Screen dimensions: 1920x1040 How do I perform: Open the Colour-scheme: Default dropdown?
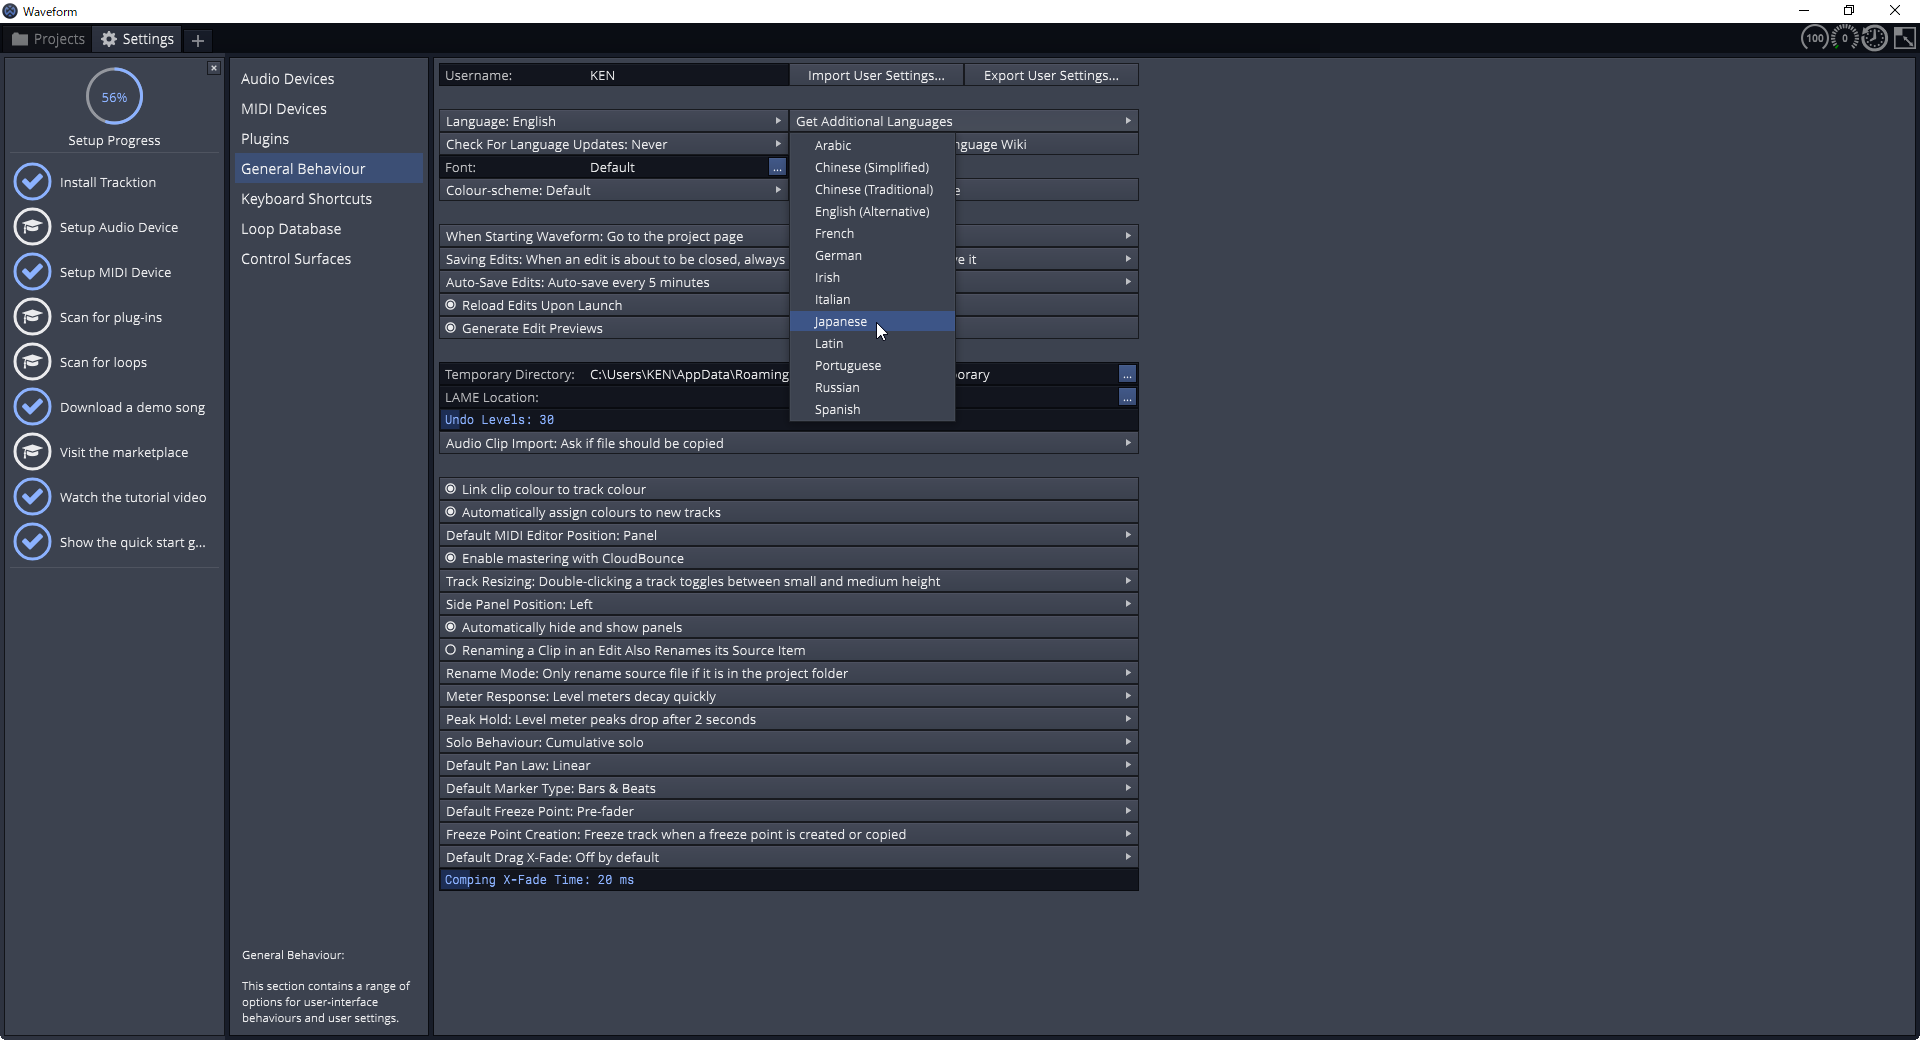pyautogui.click(x=614, y=190)
